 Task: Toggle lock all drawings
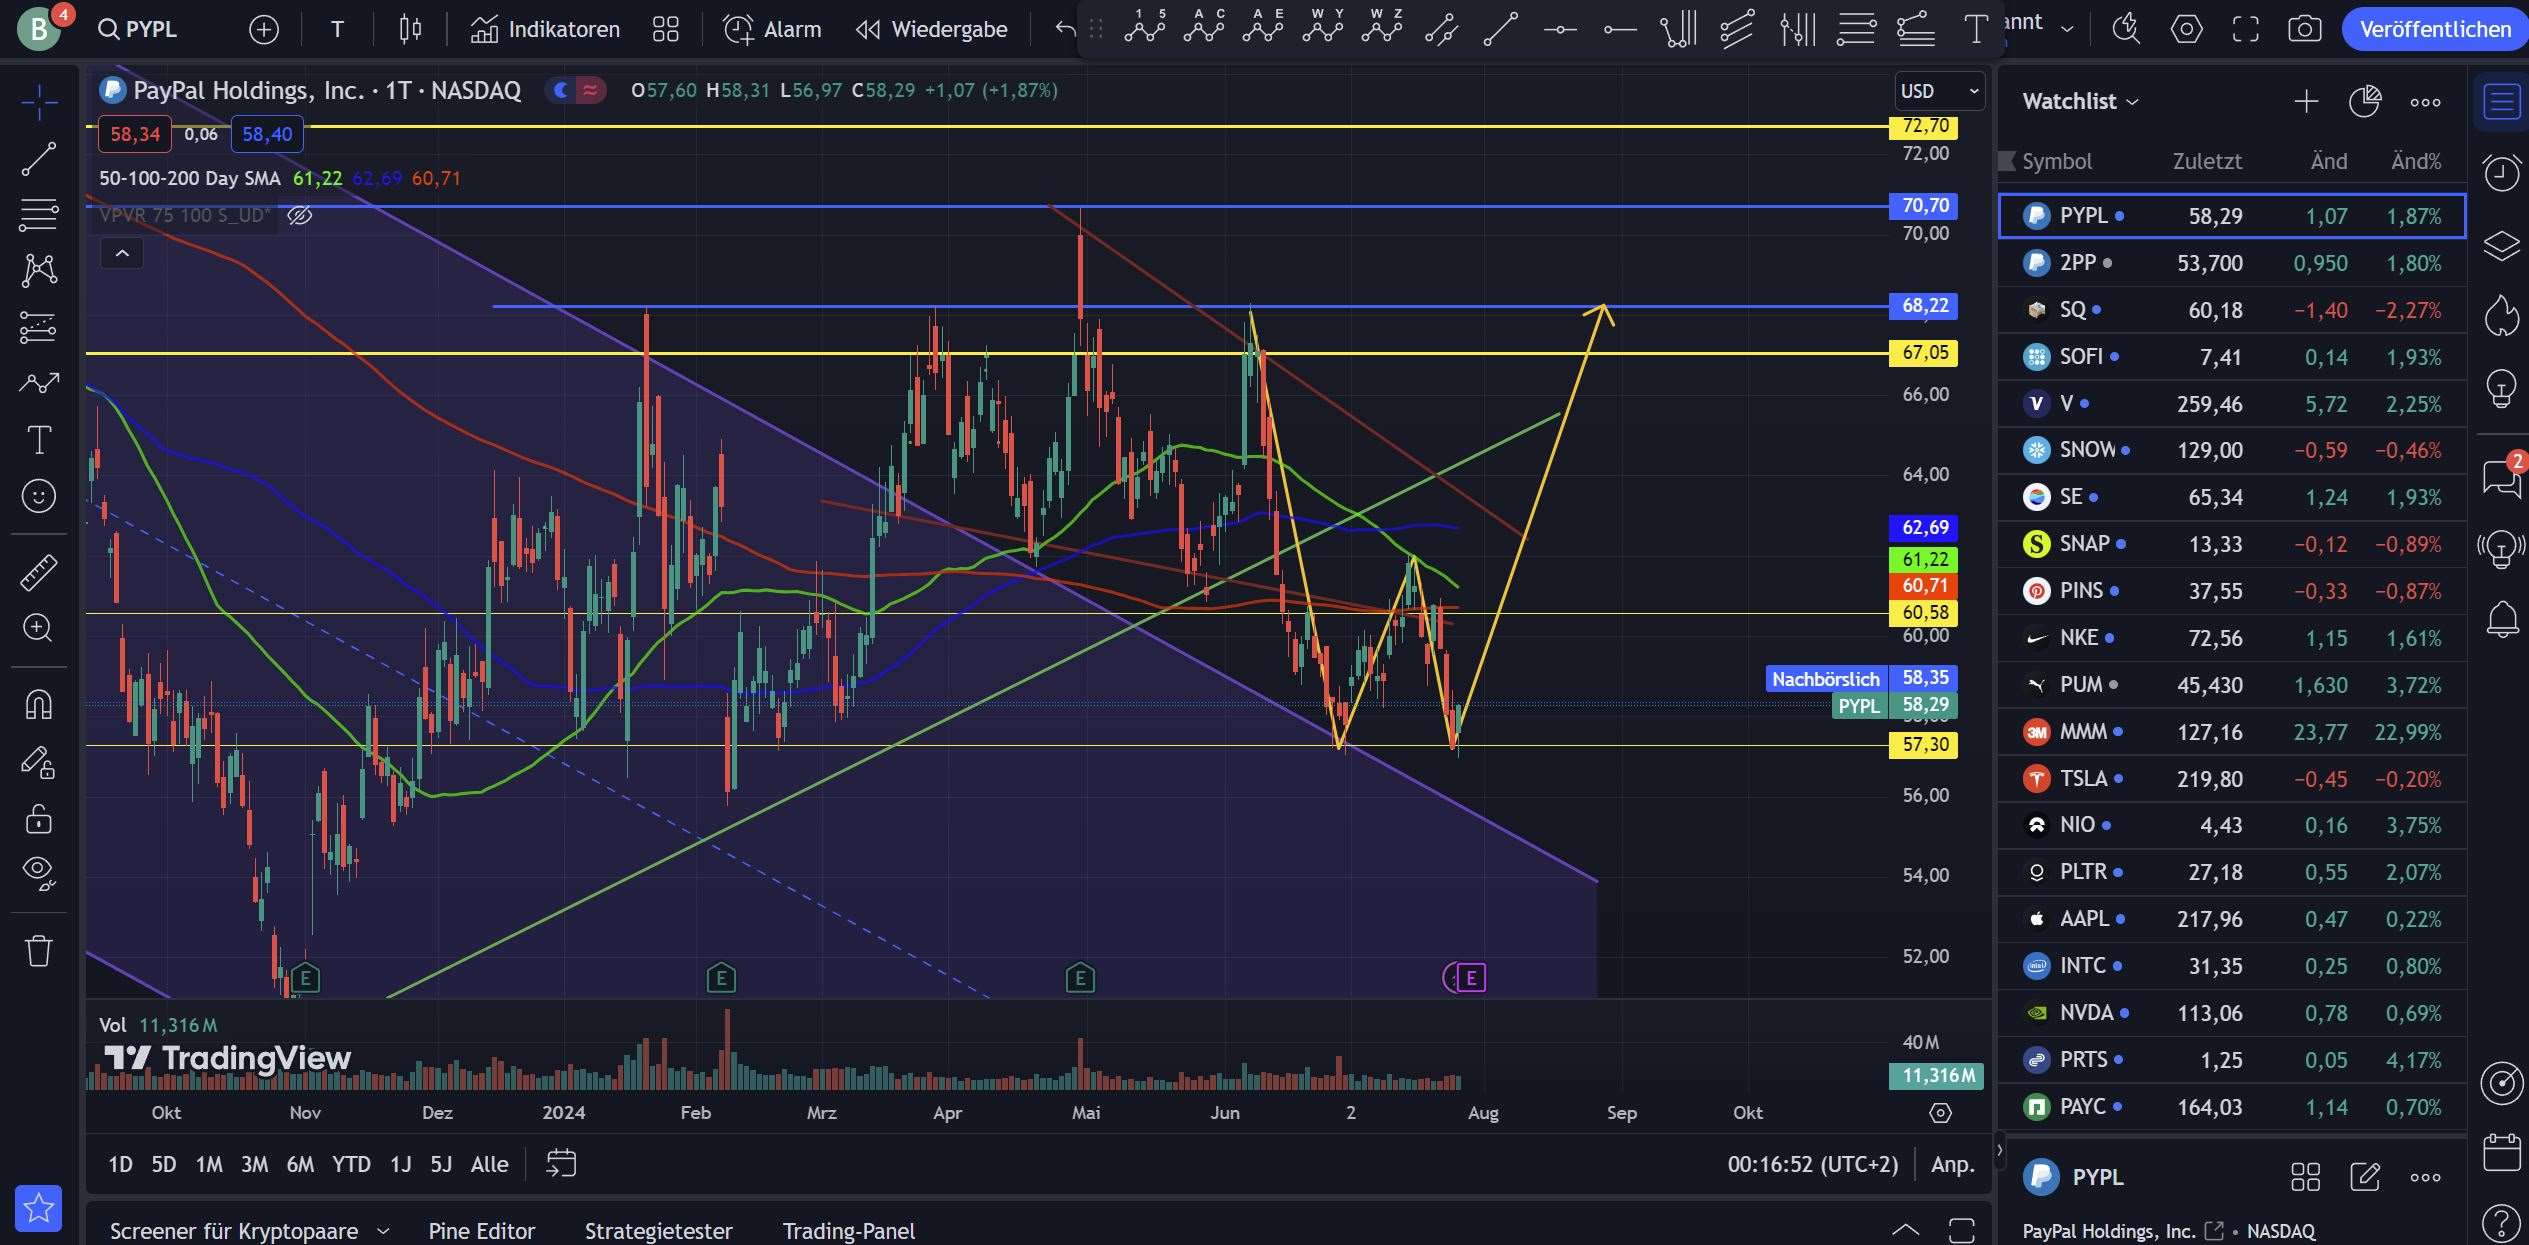click(39, 818)
